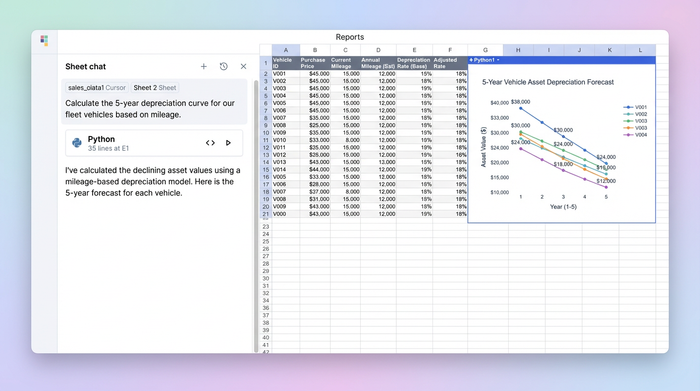700x391 pixels.
Task: Open the Python1 cell dropdown arrow
Action: click(498, 60)
